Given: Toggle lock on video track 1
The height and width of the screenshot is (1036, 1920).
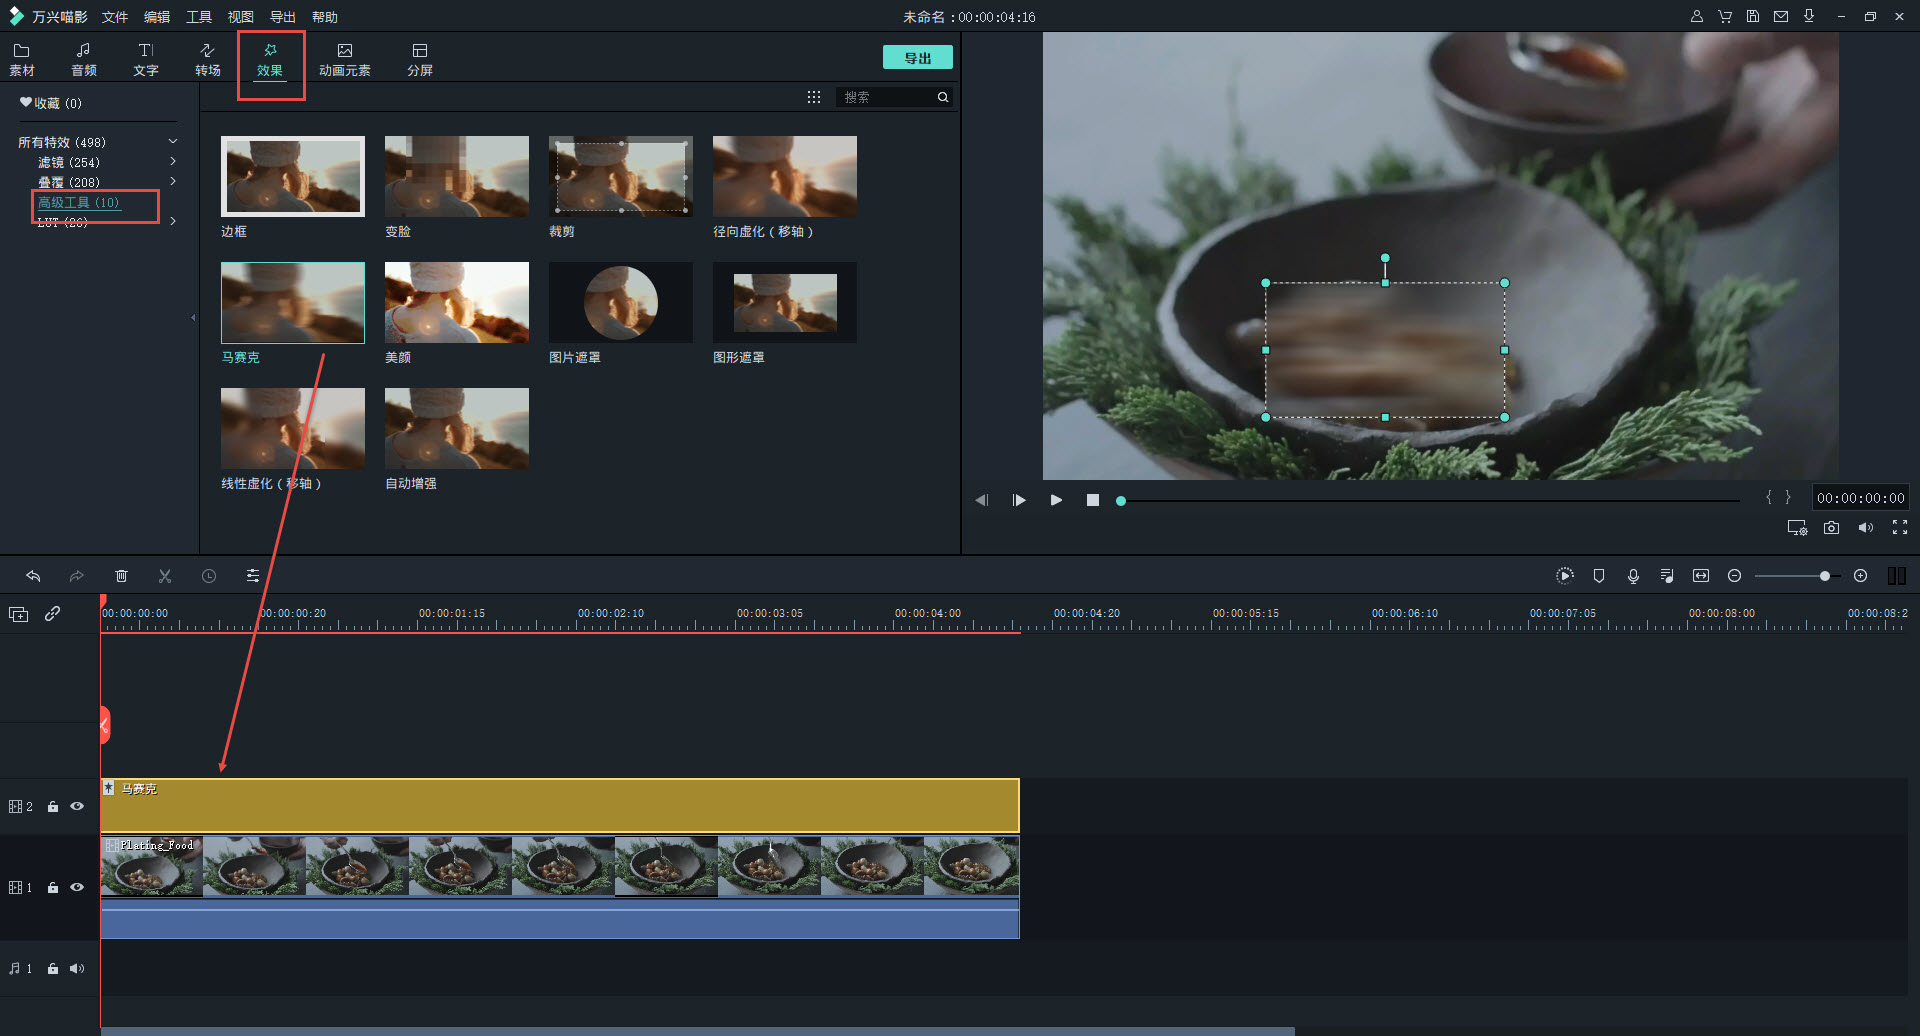Looking at the screenshot, I should click(x=53, y=888).
